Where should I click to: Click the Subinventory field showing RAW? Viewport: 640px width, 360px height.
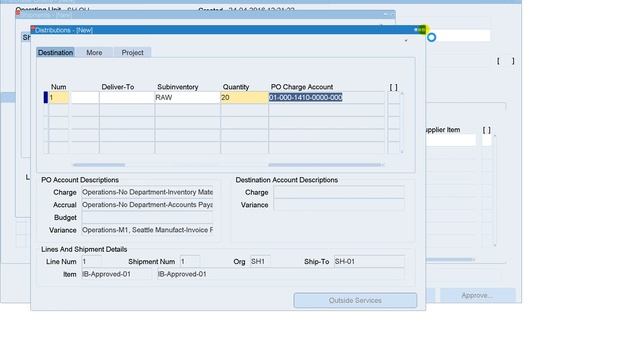coord(187,98)
